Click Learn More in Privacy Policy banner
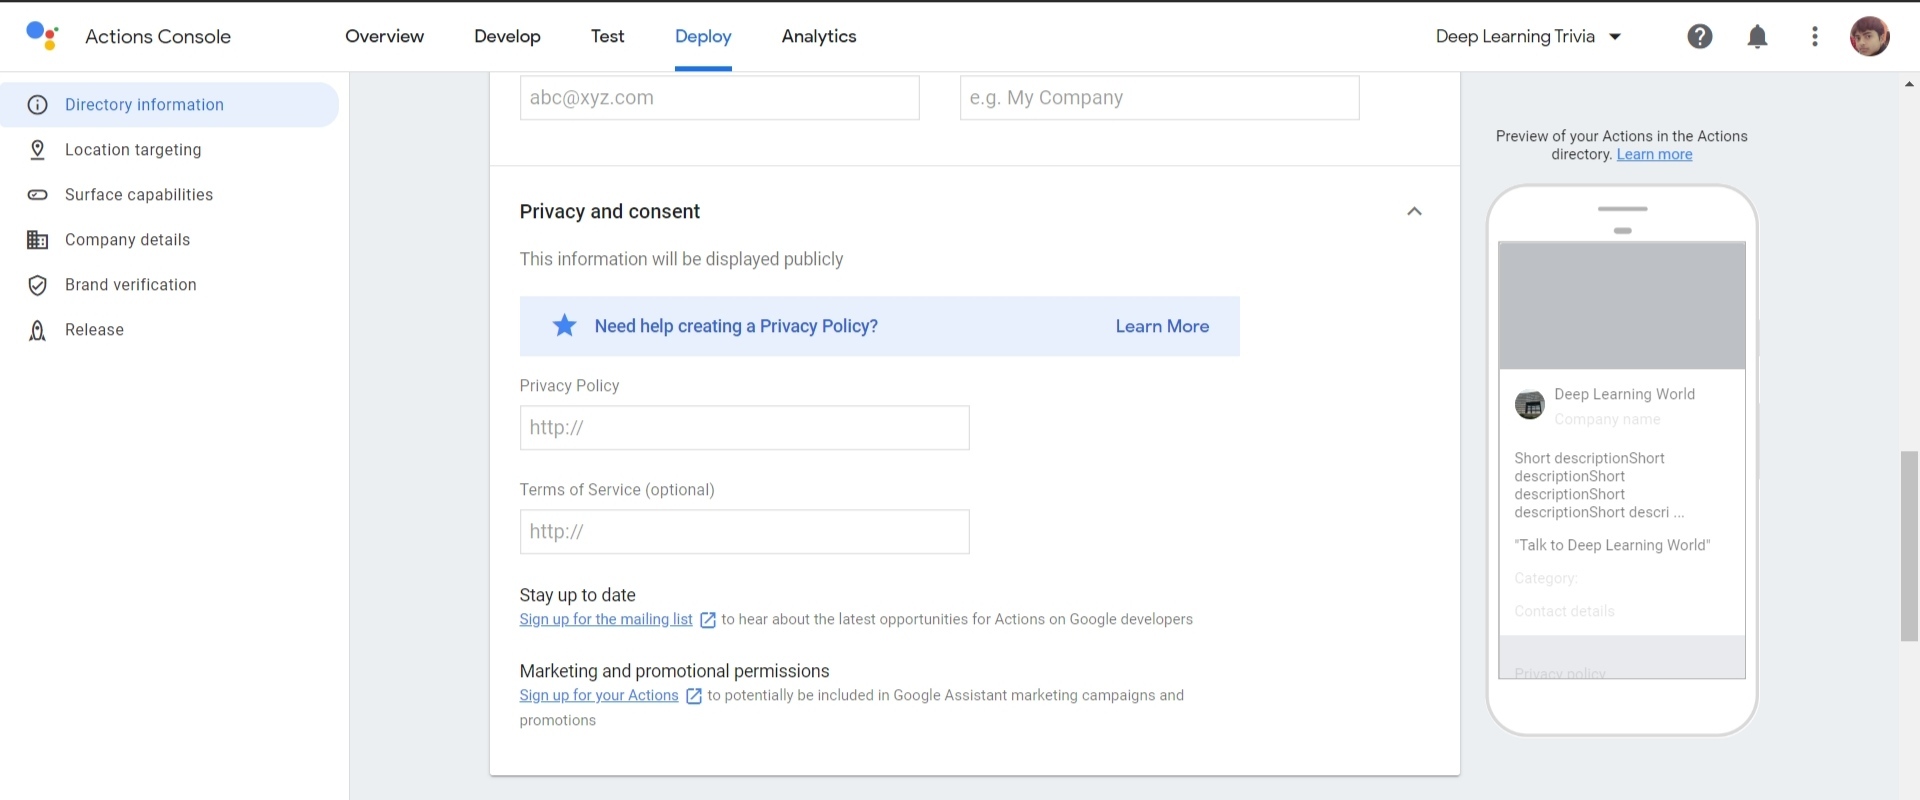This screenshot has width=1920, height=800. pyautogui.click(x=1162, y=327)
